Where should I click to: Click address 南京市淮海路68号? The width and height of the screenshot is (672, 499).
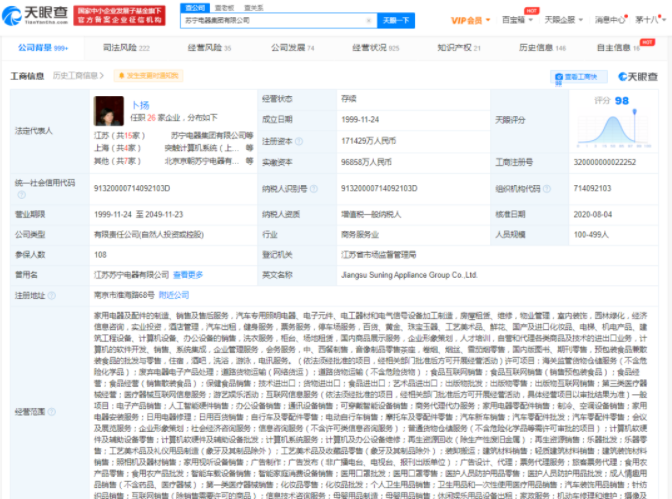click(x=124, y=295)
